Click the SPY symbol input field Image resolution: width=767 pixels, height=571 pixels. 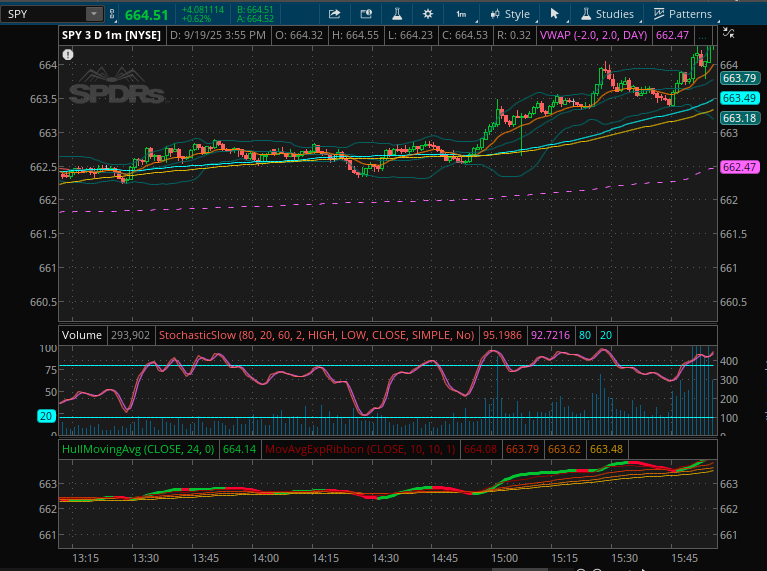[x=45, y=14]
